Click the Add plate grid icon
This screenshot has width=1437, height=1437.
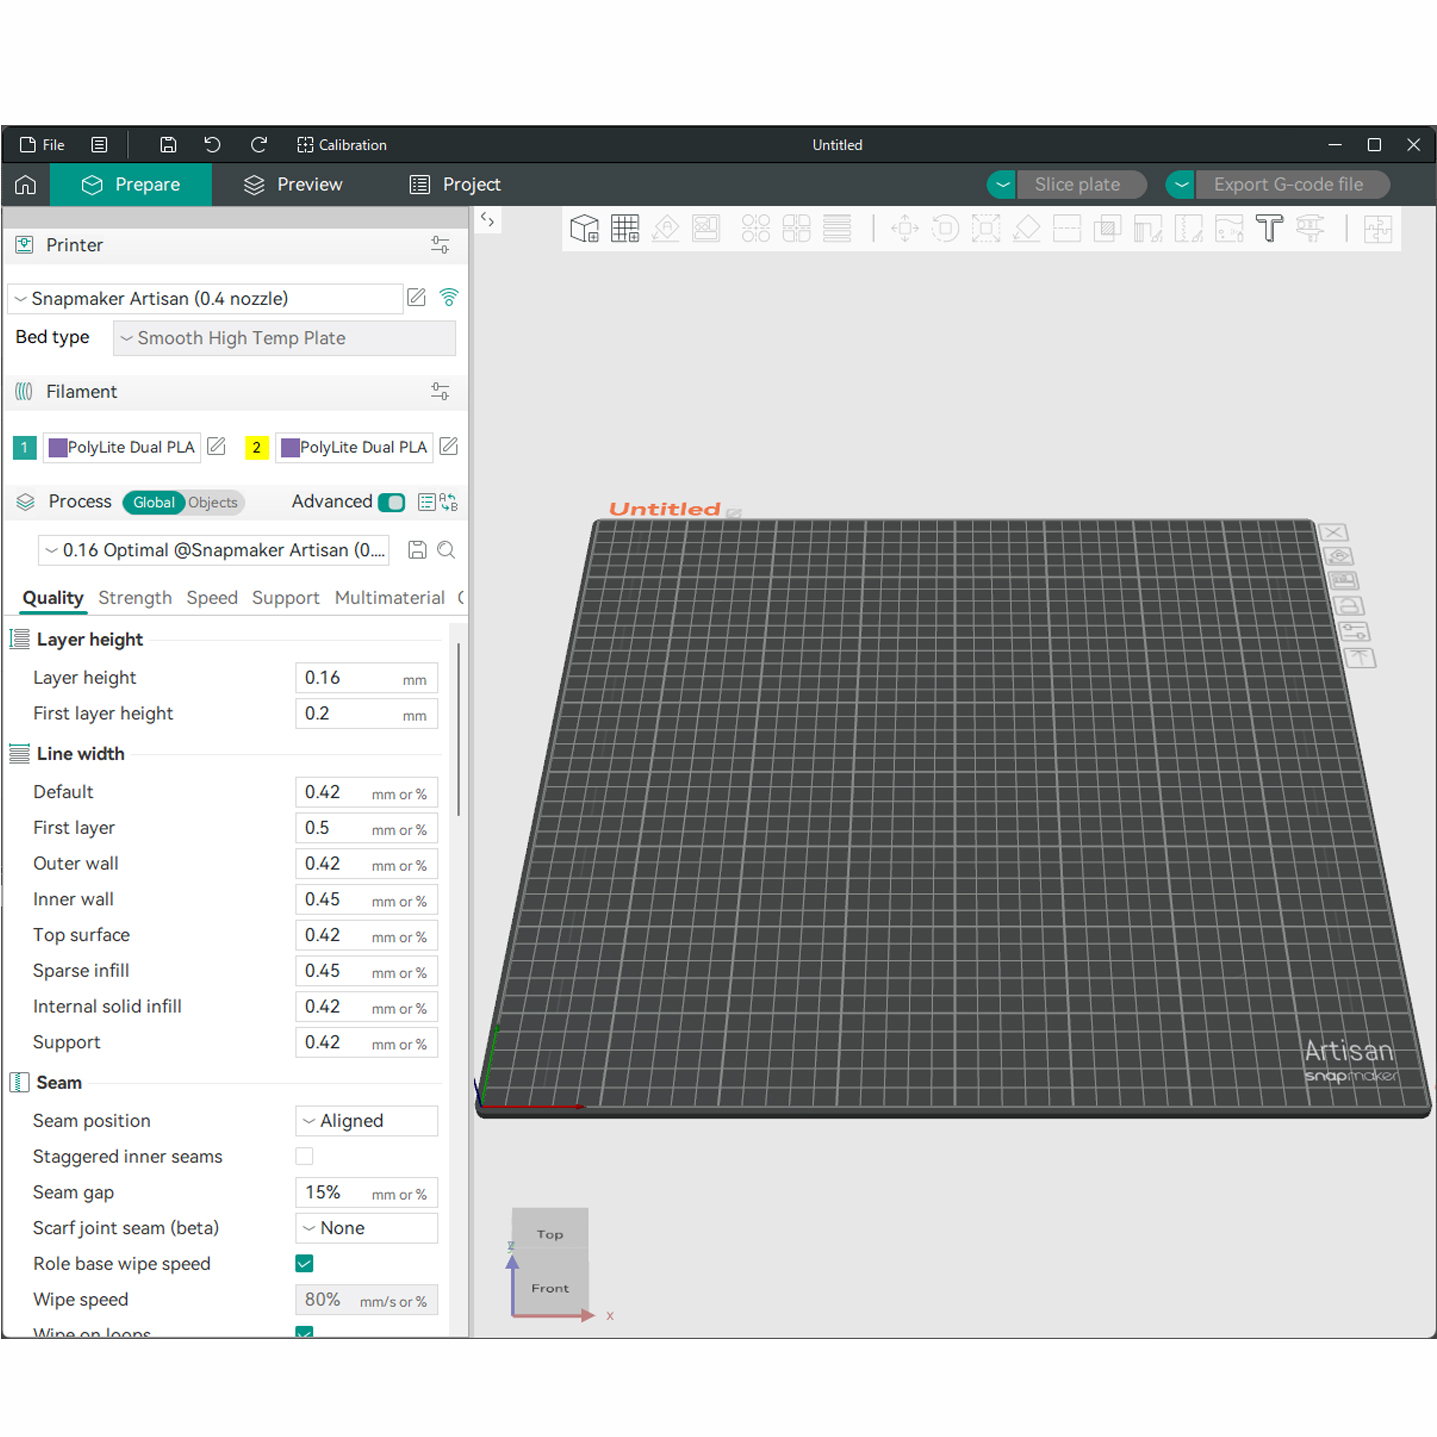[625, 229]
